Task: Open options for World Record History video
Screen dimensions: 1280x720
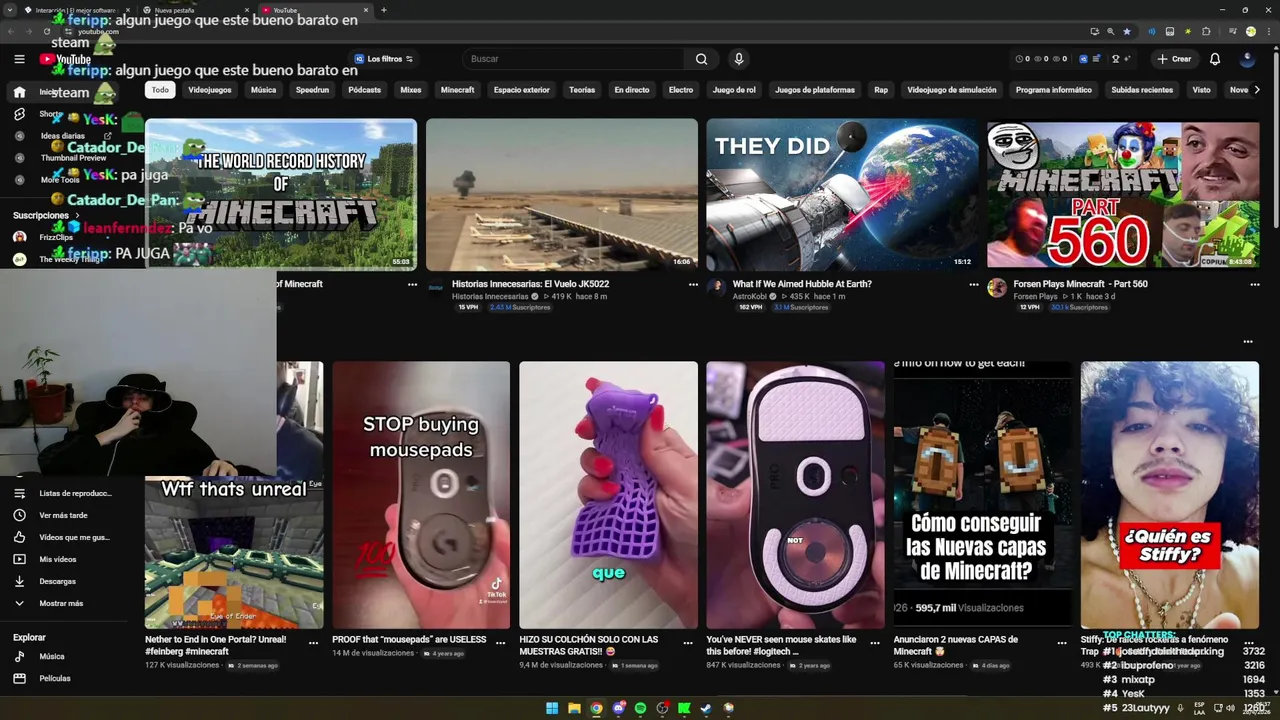Action: tap(412, 285)
